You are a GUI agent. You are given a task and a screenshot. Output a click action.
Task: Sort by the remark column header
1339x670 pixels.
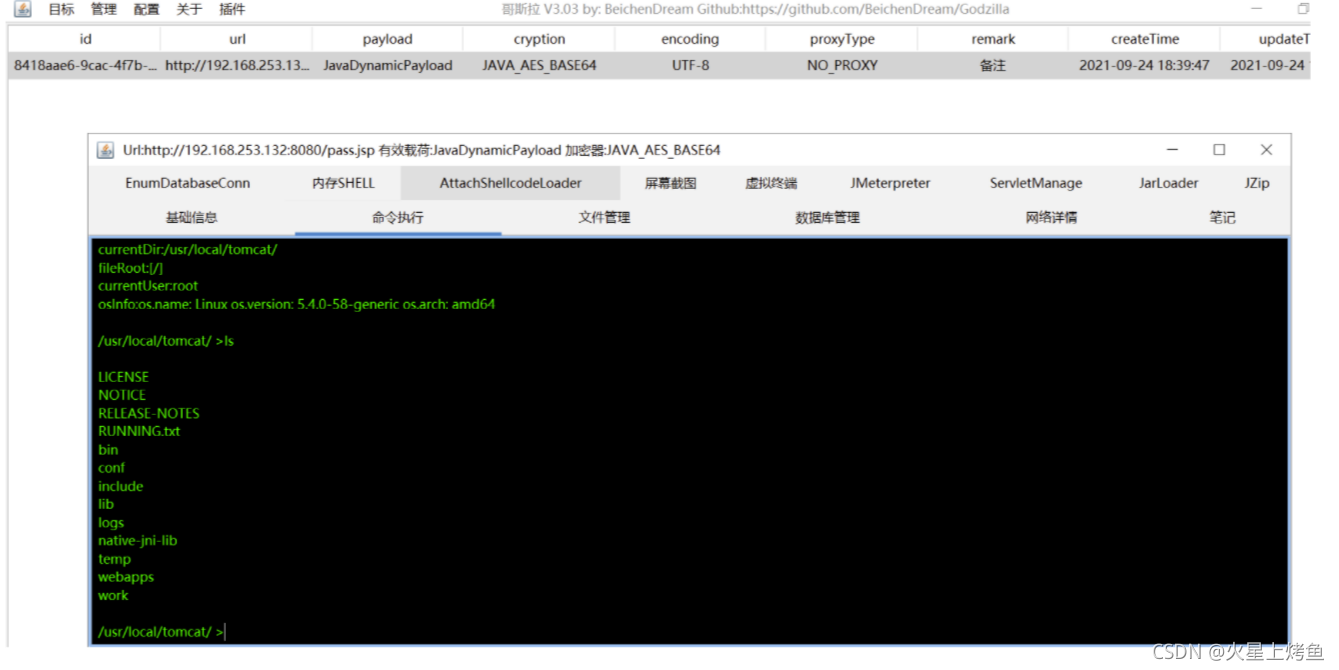point(993,39)
